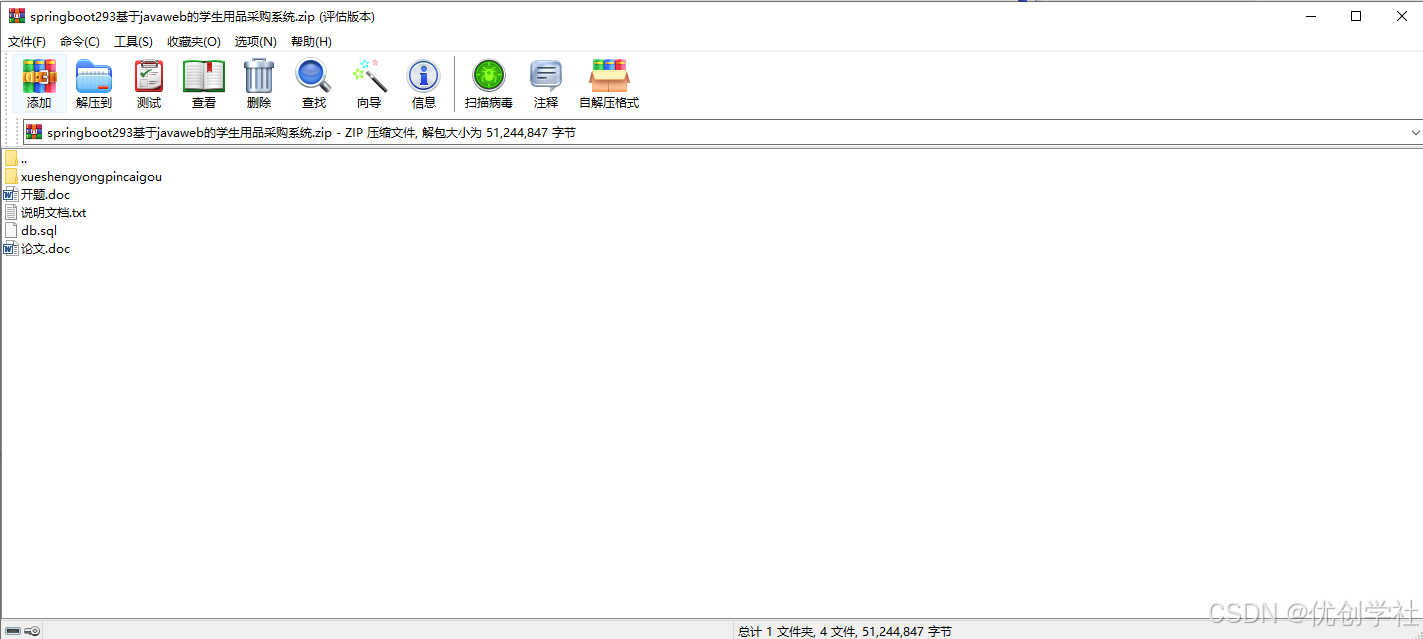
Task: Select the folder name xueshengyongpincaigou
Action: pos(91,176)
